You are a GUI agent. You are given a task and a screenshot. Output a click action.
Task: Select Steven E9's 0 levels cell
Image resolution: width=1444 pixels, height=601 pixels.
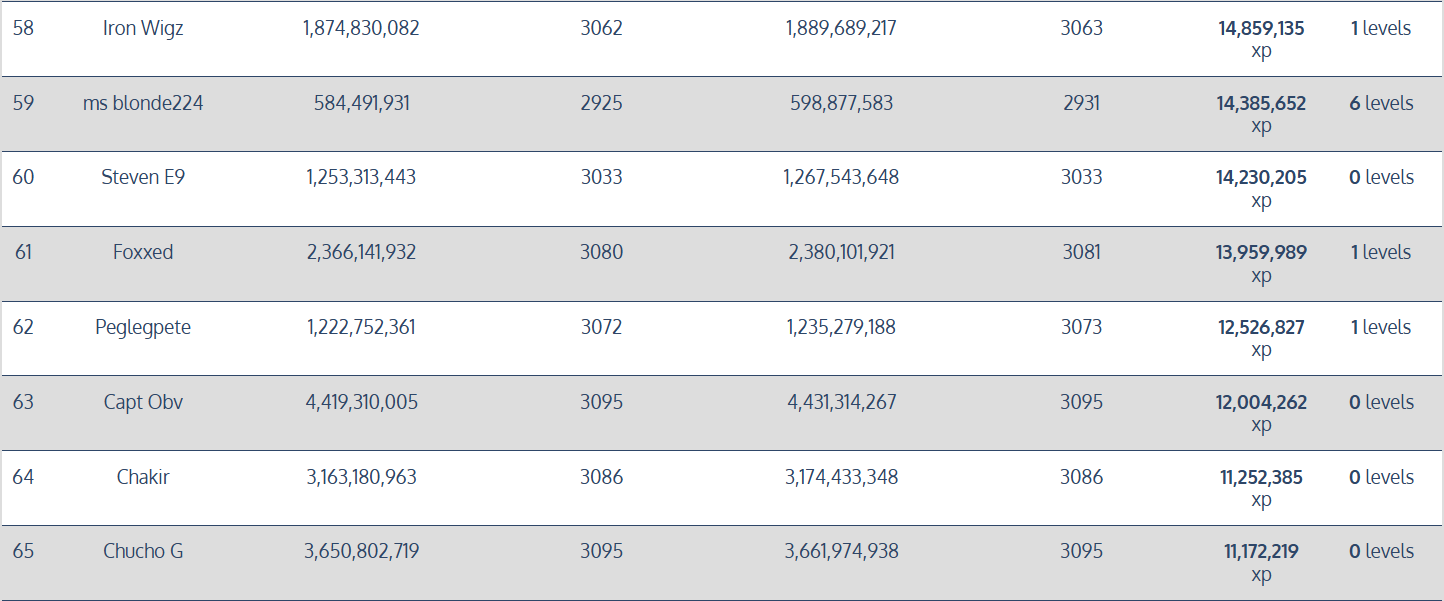tap(1381, 177)
